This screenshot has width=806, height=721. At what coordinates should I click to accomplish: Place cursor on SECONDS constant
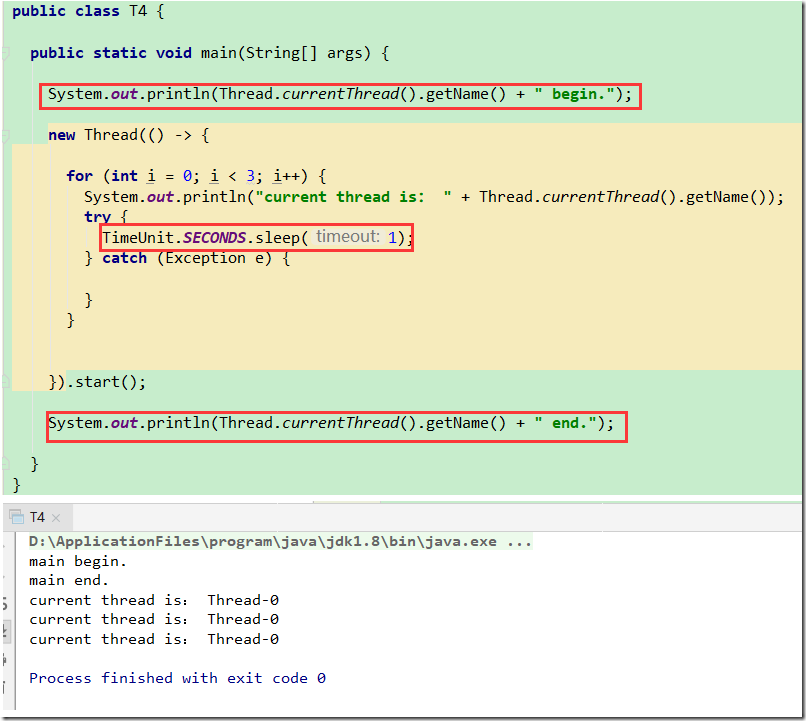[214, 238]
